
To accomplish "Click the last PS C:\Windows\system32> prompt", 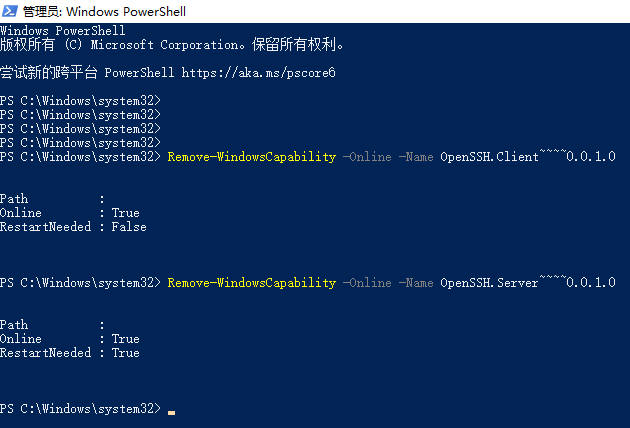I will coord(80,409).
